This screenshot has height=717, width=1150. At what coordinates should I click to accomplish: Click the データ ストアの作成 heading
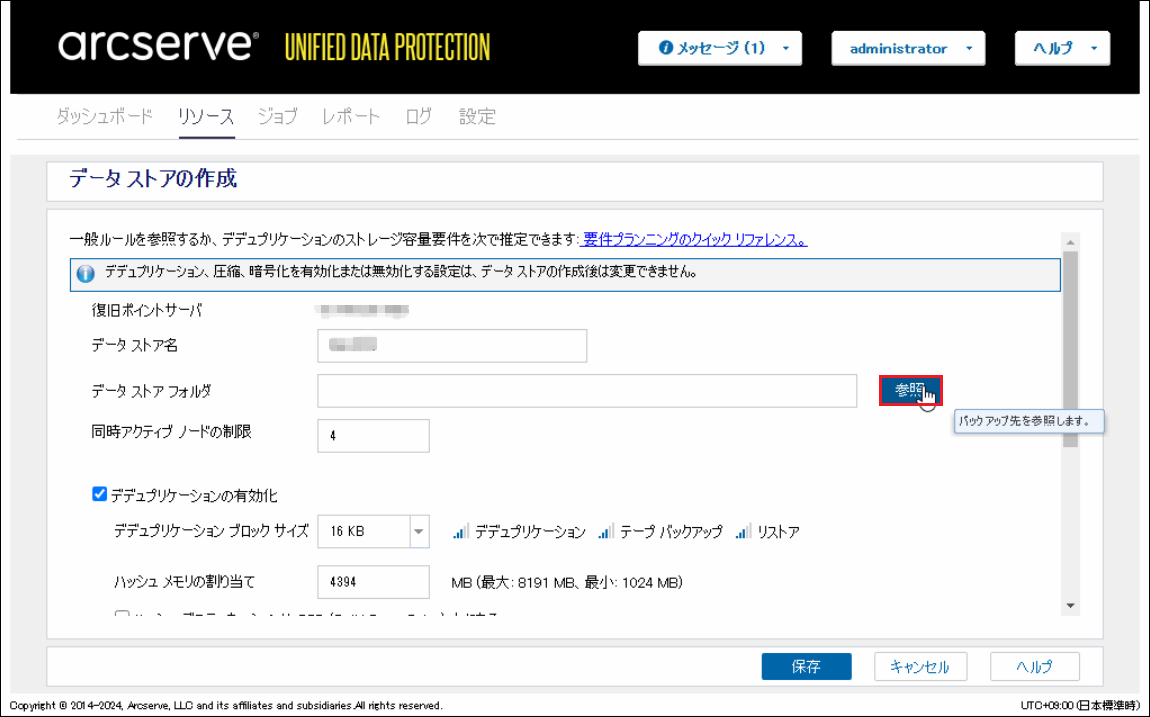click(x=153, y=178)
